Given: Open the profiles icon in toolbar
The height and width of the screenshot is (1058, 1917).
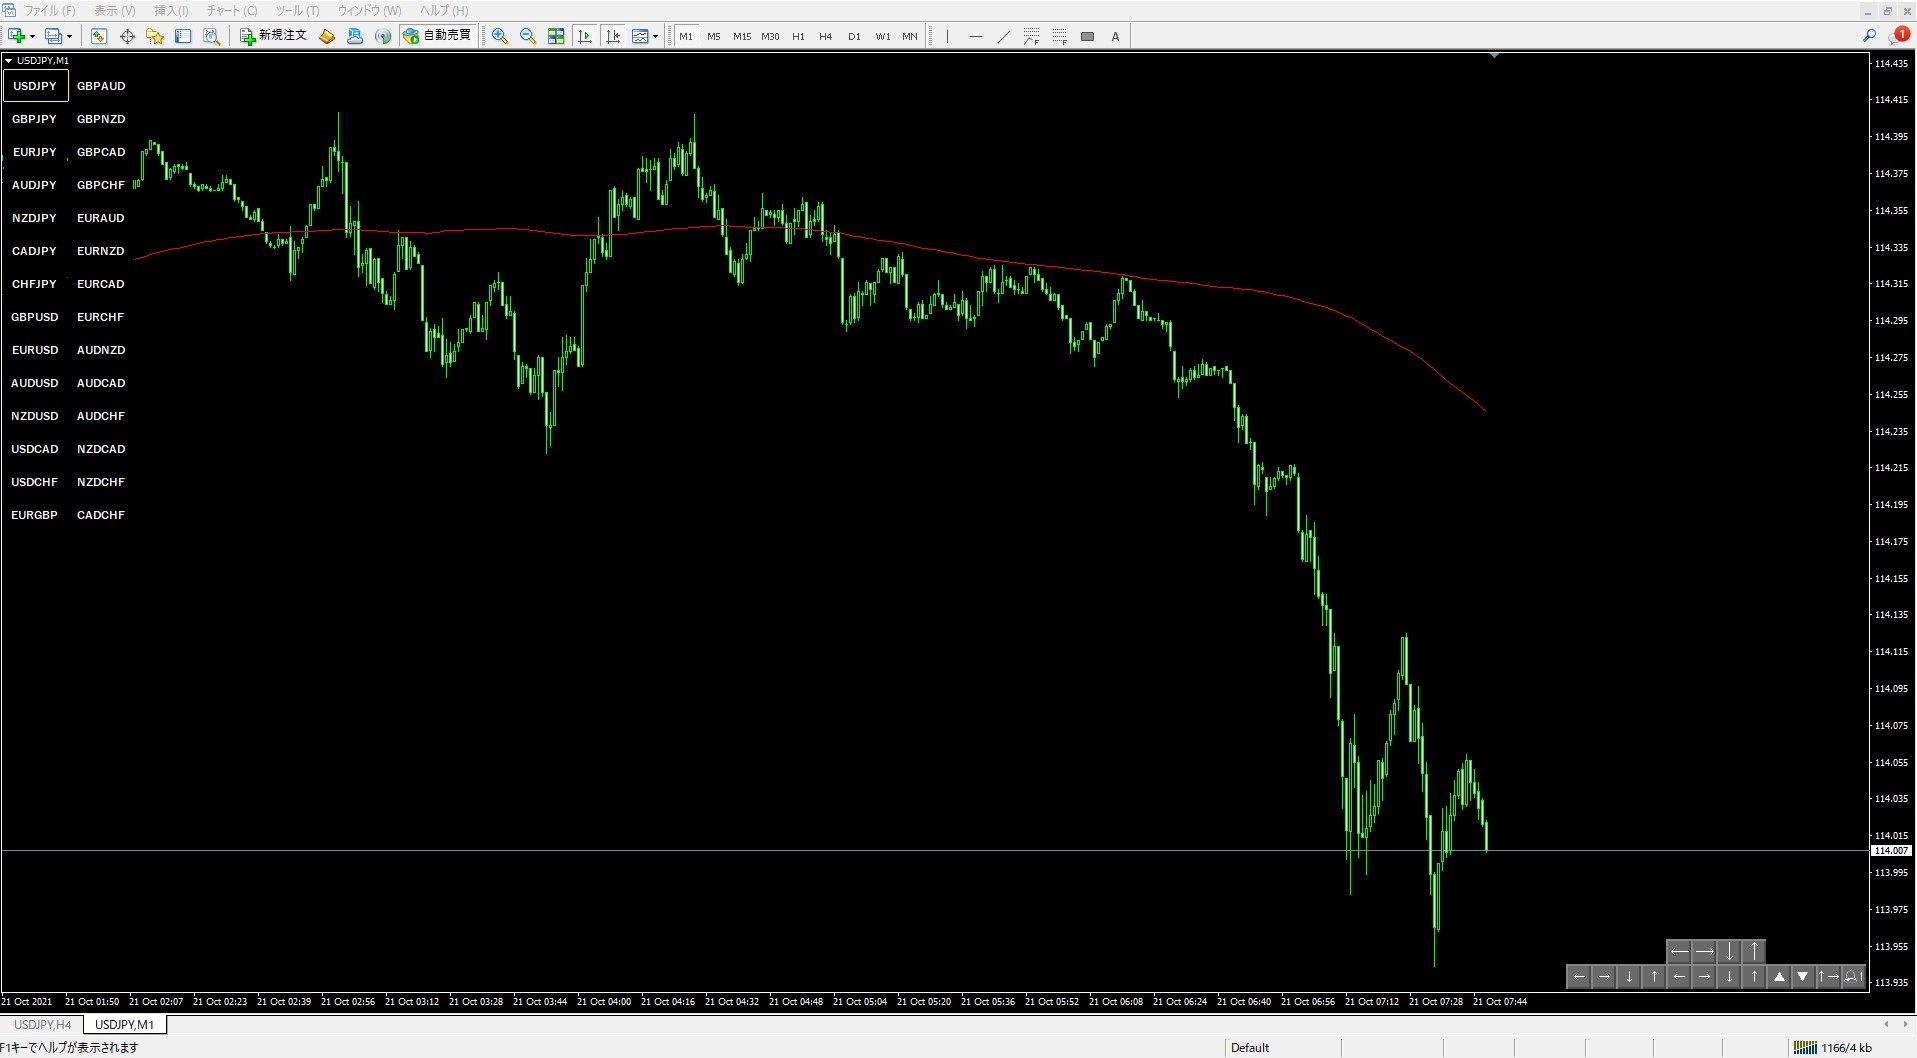Looking at the screenshot, I should (54, 36).
